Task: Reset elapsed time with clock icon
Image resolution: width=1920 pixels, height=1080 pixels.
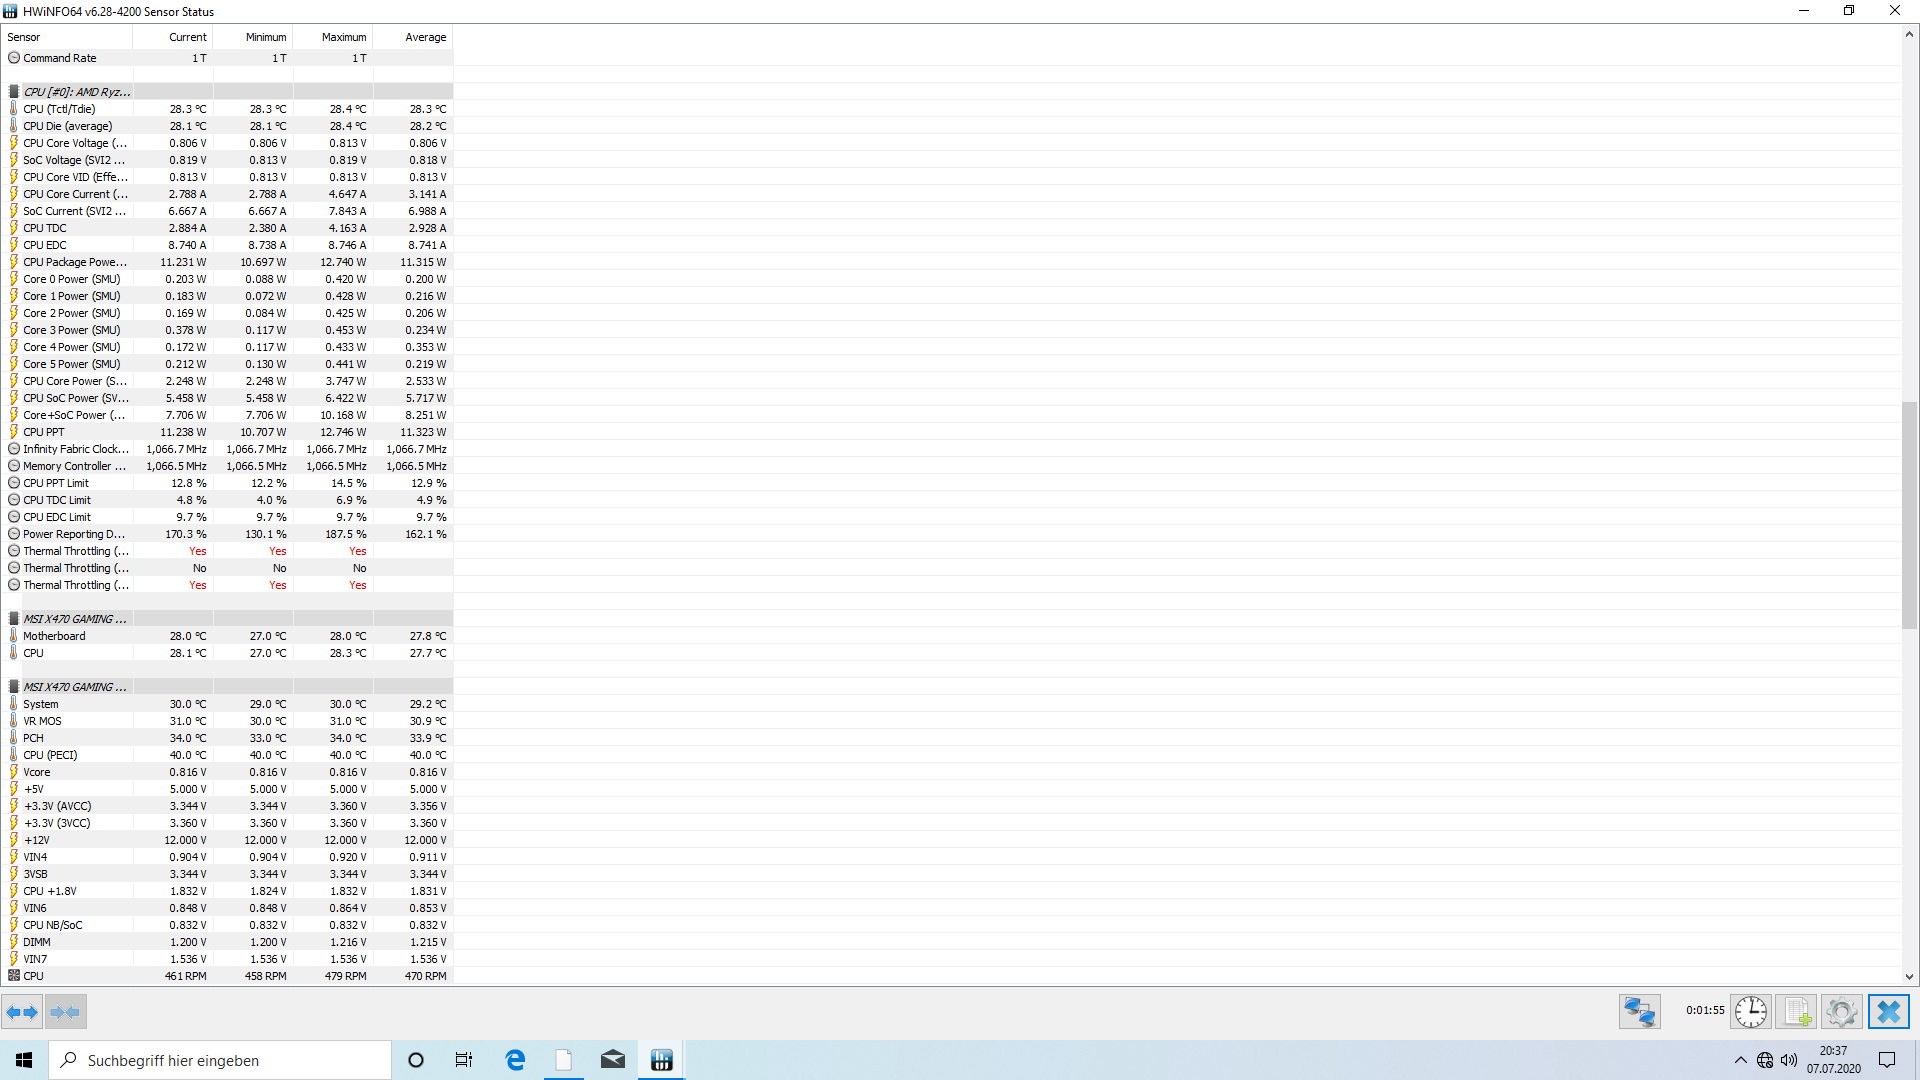Action: pyautogui.click(x=1751, y=1012)
